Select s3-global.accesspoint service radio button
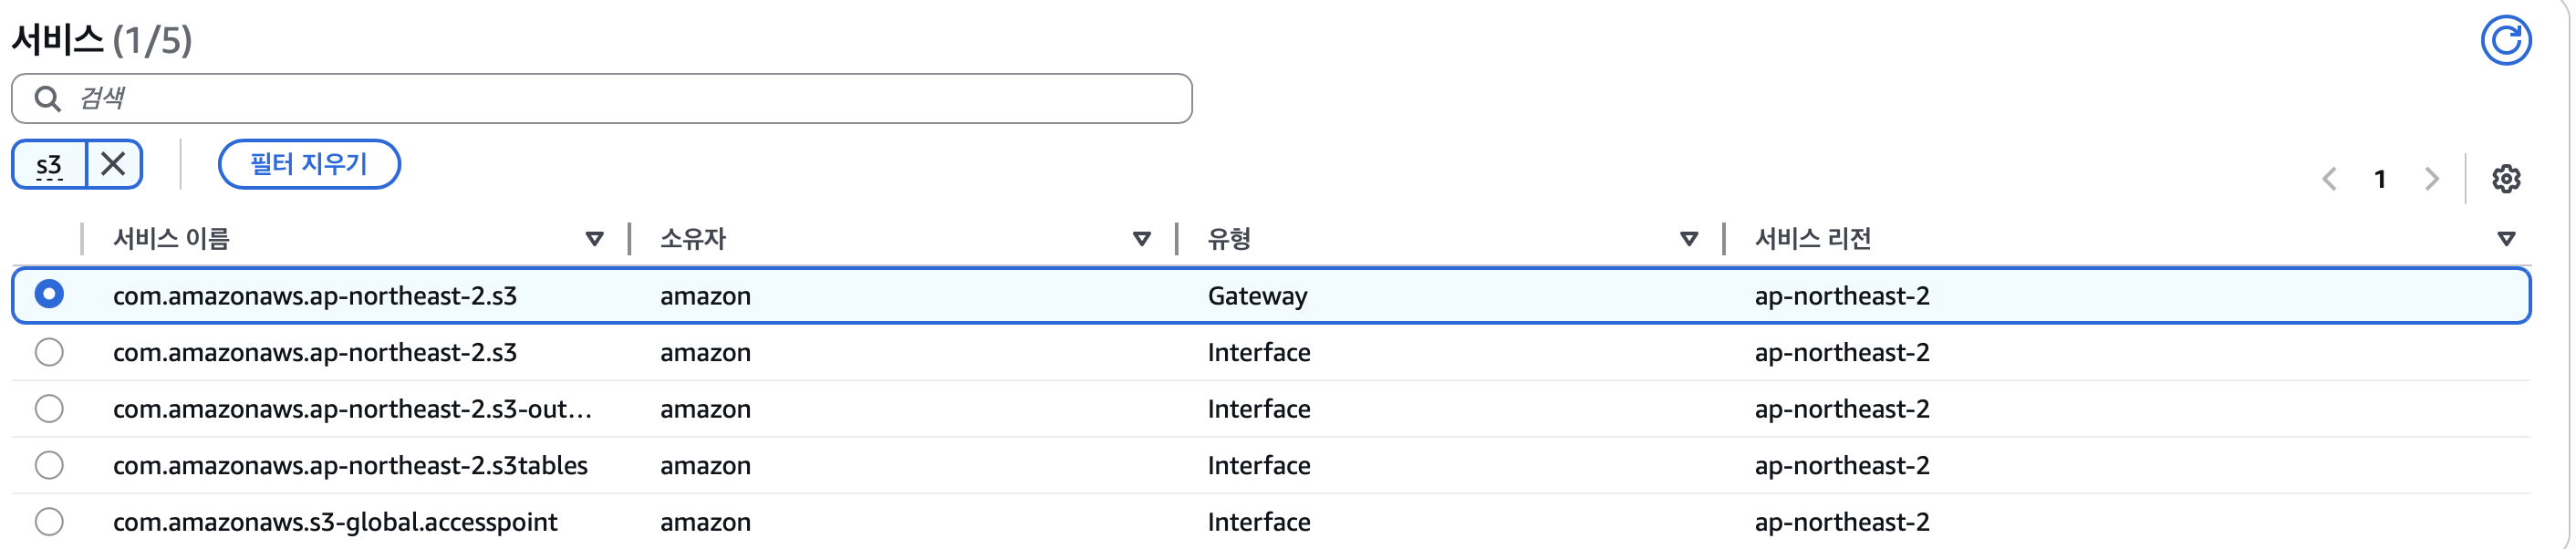2576x549 pixels. point(49,522)
